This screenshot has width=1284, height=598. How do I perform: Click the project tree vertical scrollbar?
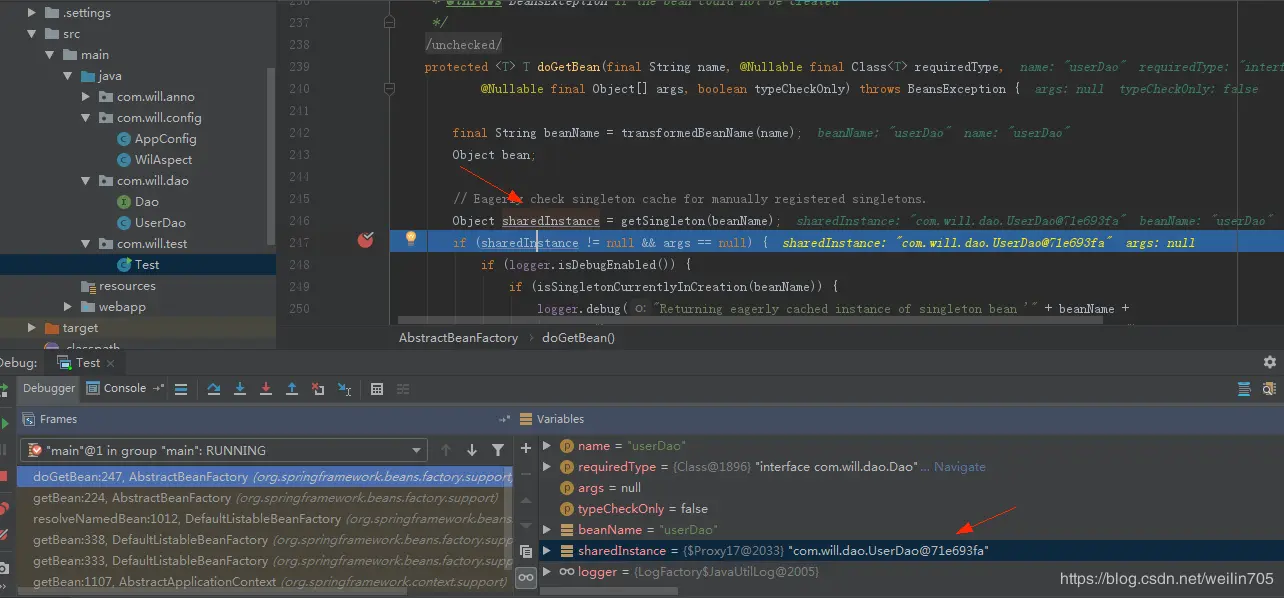coord(270,155)
